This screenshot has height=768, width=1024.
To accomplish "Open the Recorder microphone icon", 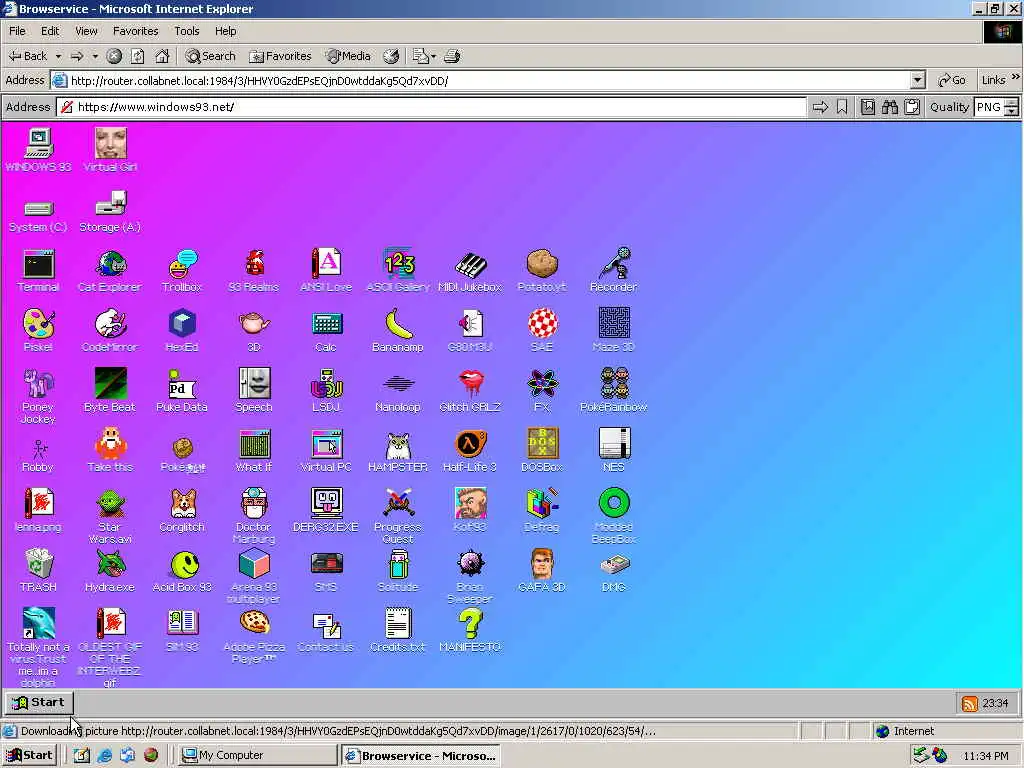I will 613,270.
